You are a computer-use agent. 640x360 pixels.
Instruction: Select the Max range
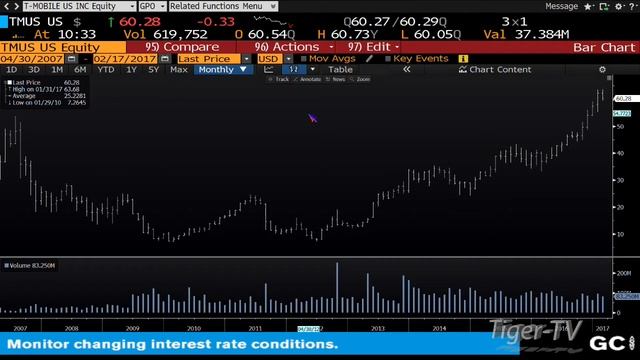pos(179,70)
